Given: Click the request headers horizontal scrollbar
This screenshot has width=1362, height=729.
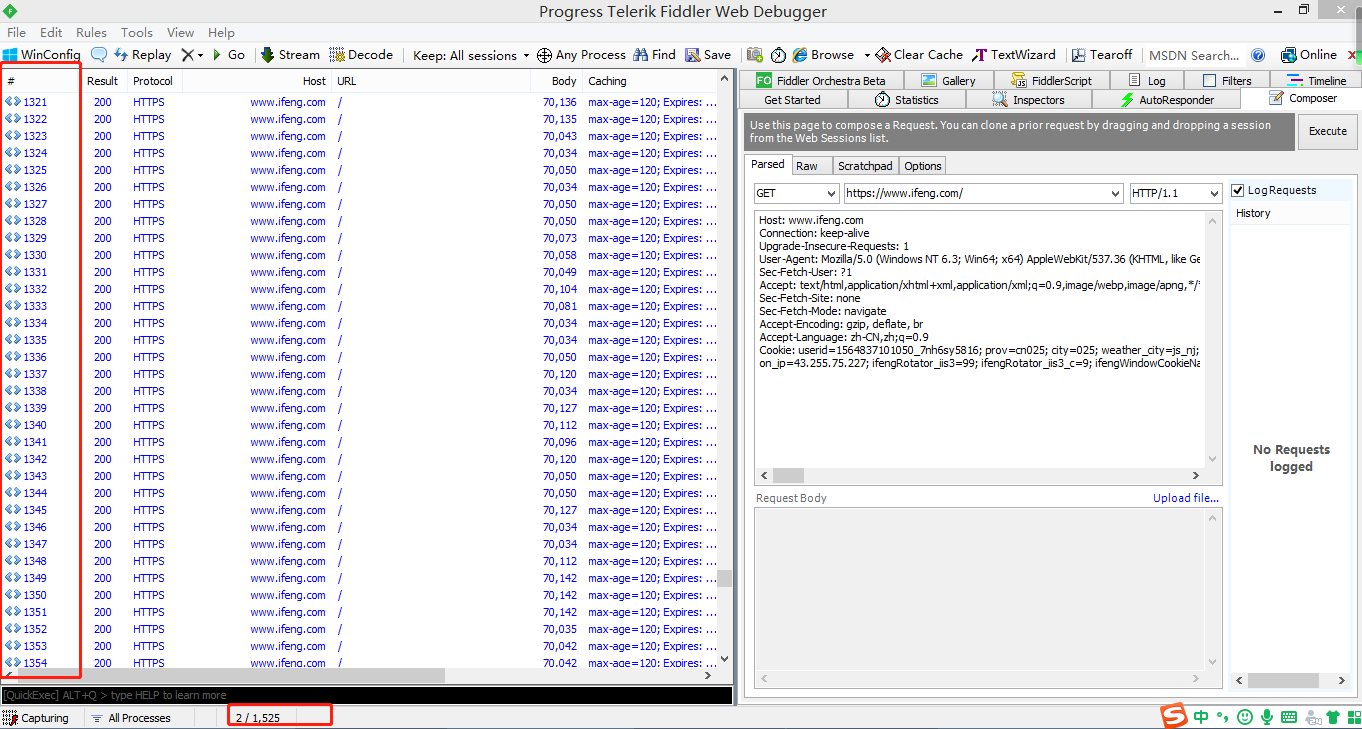Looking at the screenshot, I should [x=981, y=476].
